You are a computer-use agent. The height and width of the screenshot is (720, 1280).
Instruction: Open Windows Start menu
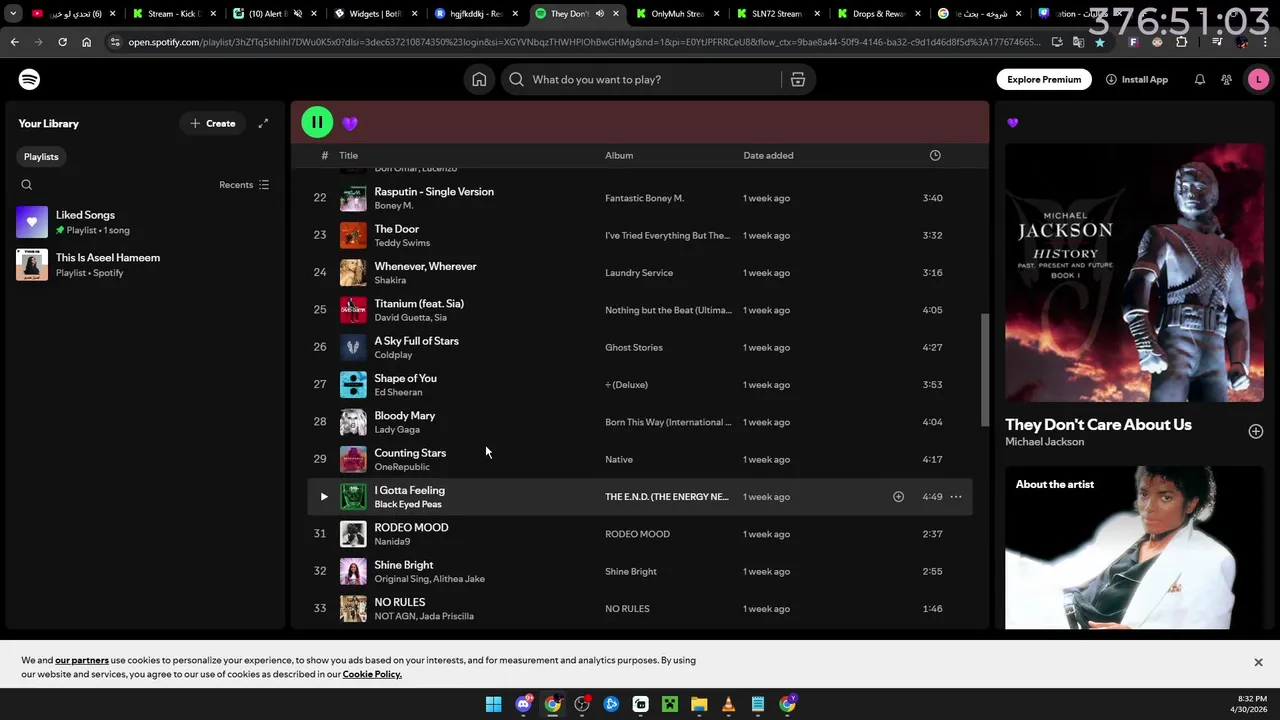point(493,704)
